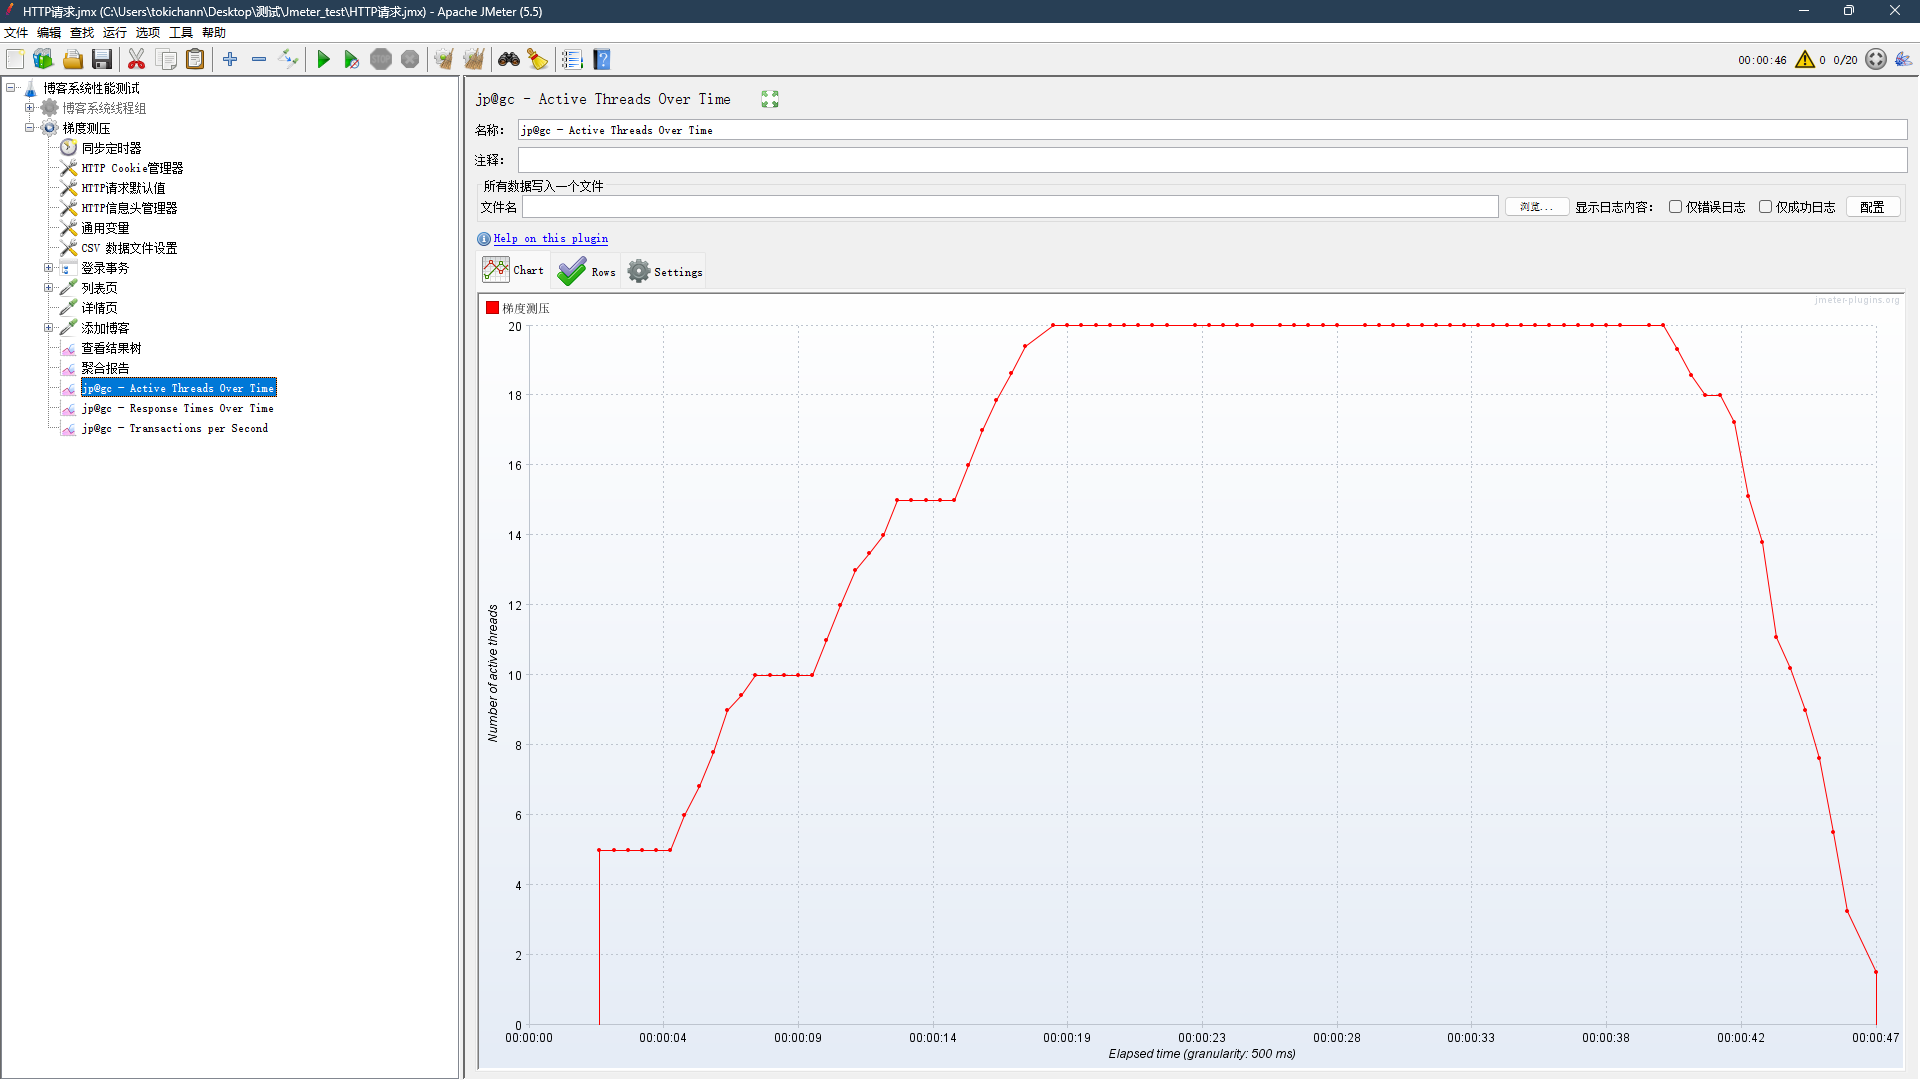Paste from clipboard icon

point(195,60)
